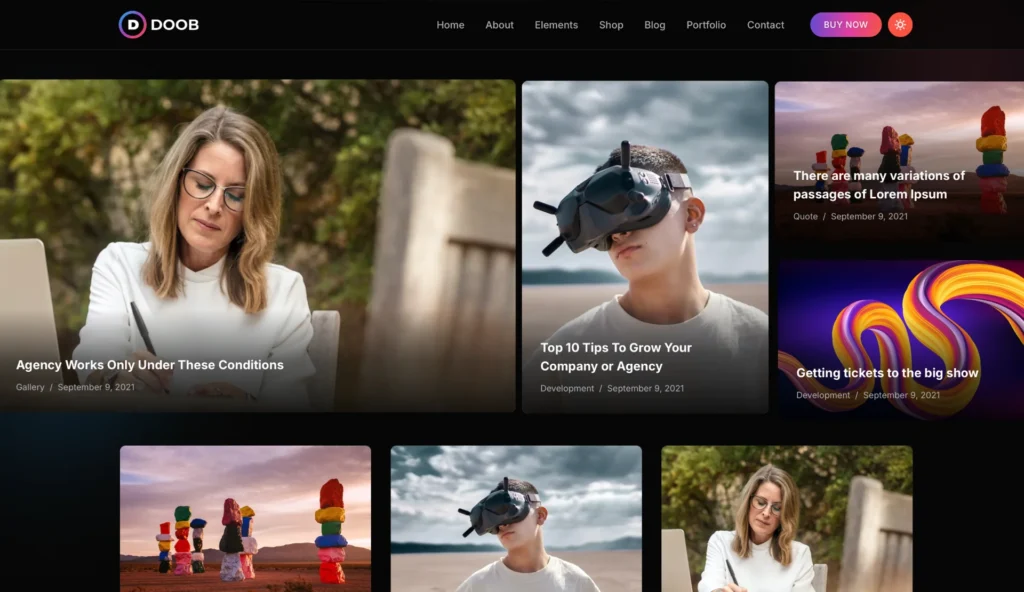The image size is (1024, 592).
Task: Expand the Blog menu
Action: 655,25
